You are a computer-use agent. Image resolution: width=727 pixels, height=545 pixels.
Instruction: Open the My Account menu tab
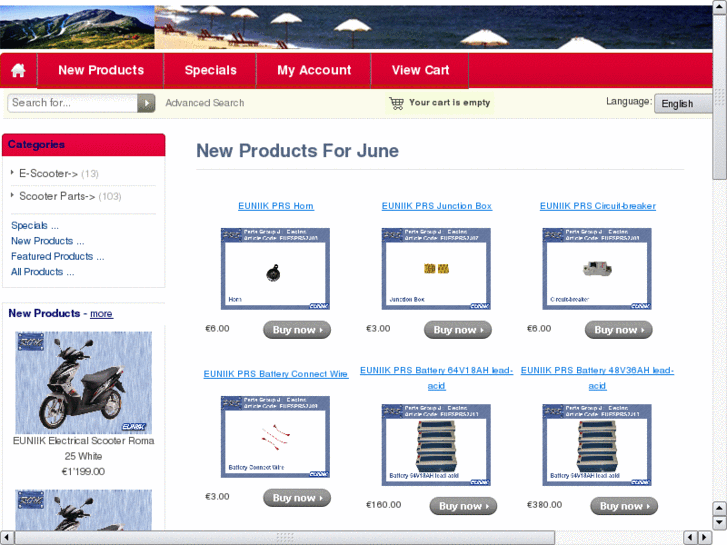pyautogui.click(x=314, y=70)
